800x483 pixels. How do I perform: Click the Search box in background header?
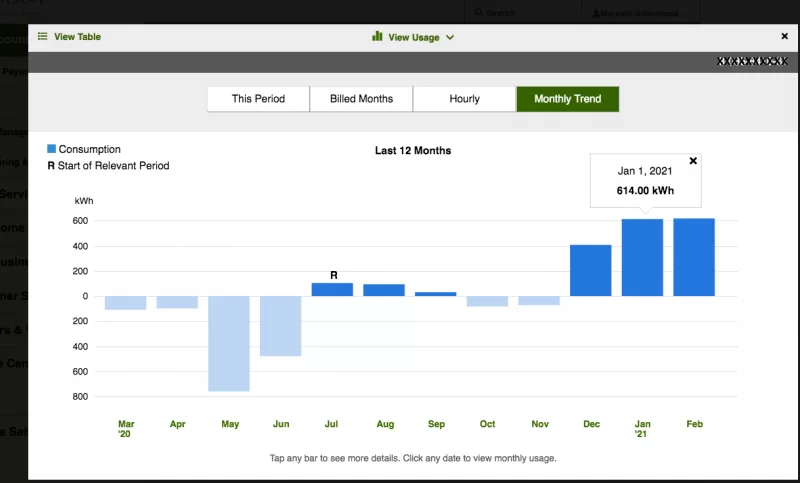pyautogui.click(x=520, y=13)
